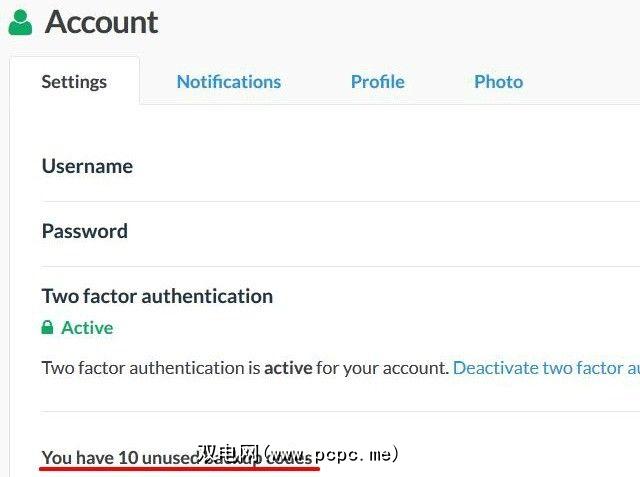Select the Photo tab

point(498,82)
